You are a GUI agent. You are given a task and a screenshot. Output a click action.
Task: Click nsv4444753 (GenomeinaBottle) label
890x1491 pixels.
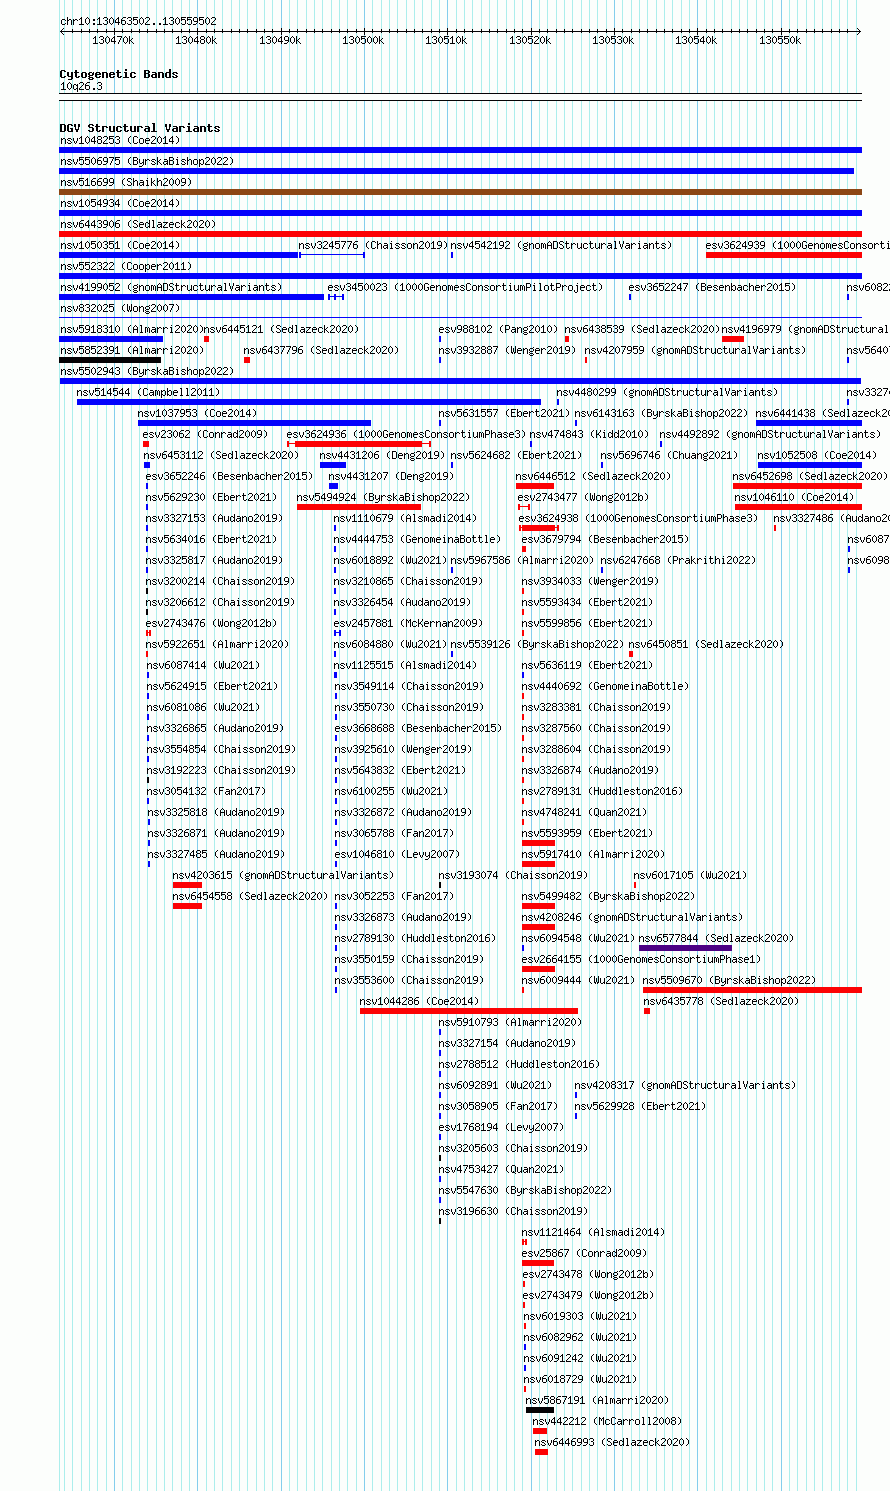(x=417, y=540)
